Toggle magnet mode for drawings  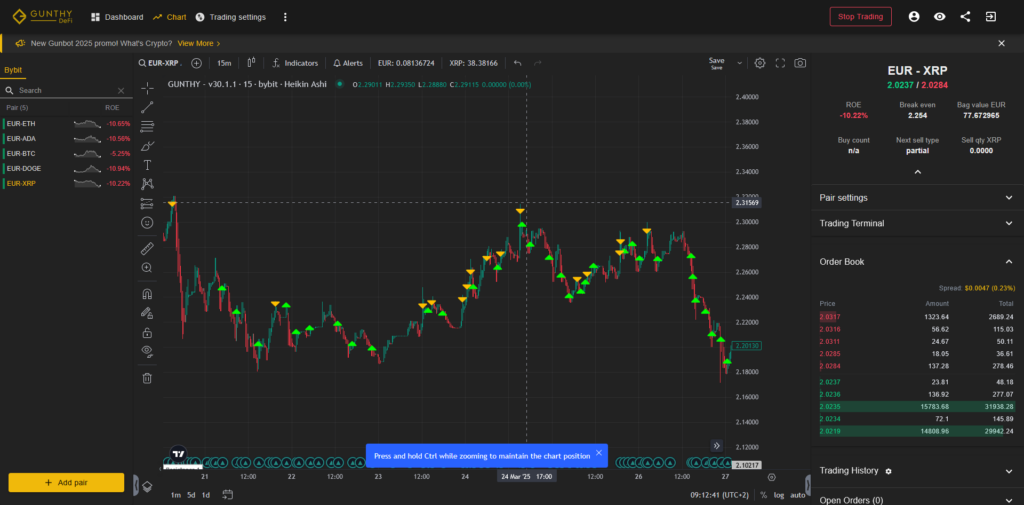click(x=148, y=293)
